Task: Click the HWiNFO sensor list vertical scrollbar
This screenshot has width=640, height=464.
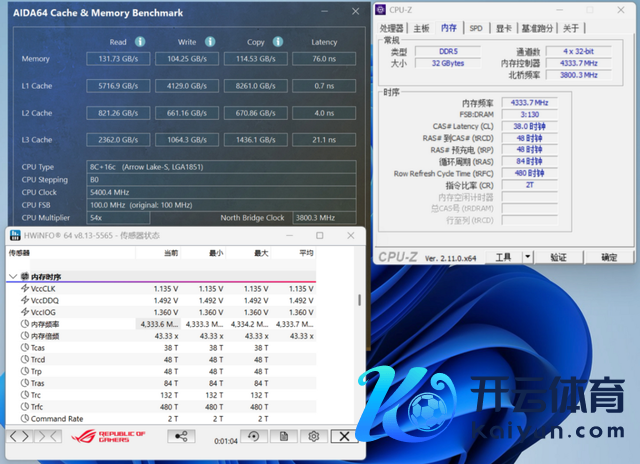Action: coord(360,300)
